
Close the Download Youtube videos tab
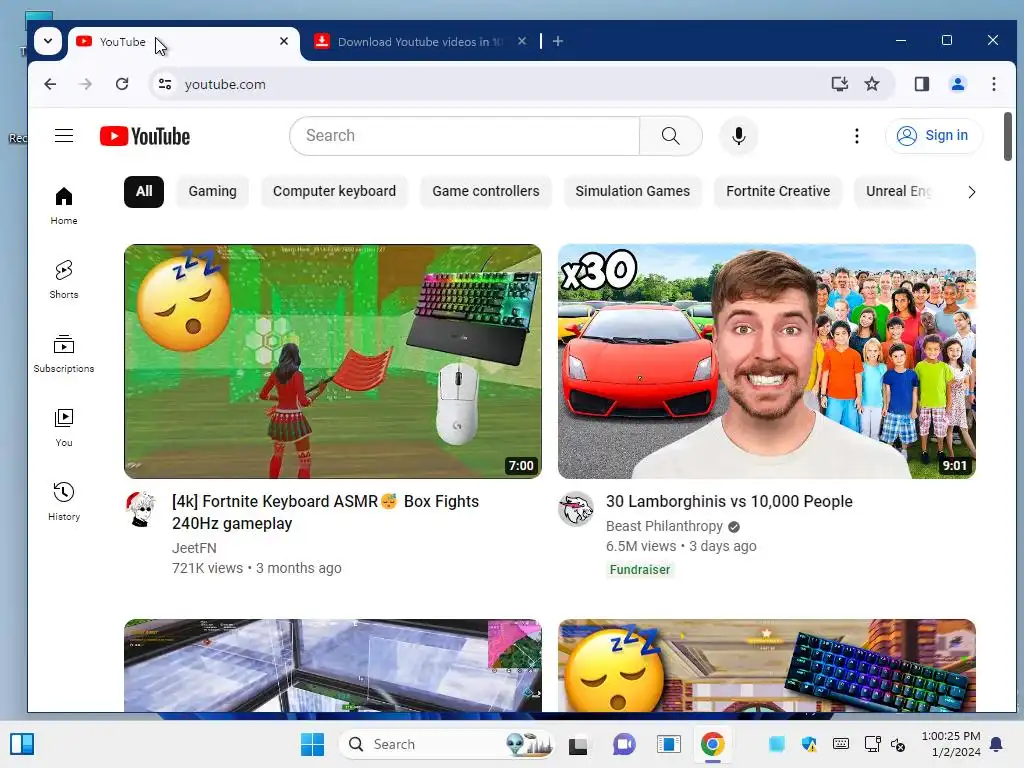(x=522, y=41)
